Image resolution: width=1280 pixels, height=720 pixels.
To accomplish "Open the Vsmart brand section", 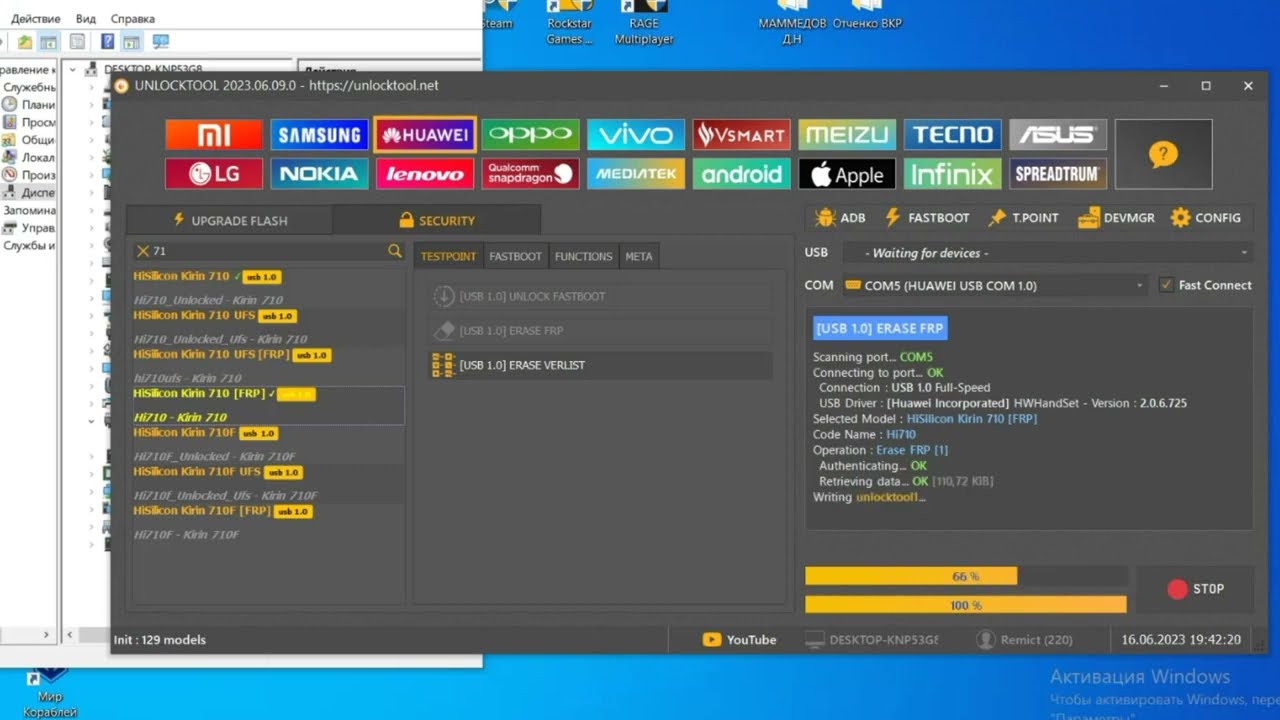I will pos(742,135).
